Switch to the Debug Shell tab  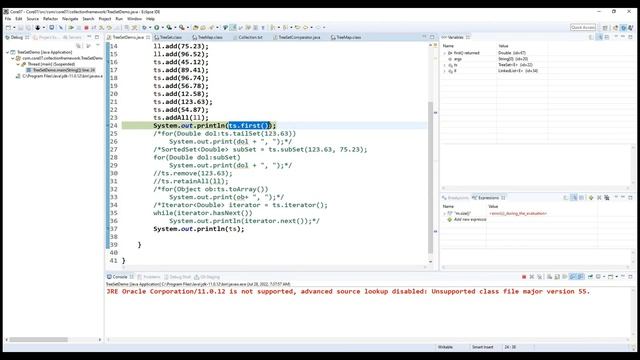tap(178, 277)
